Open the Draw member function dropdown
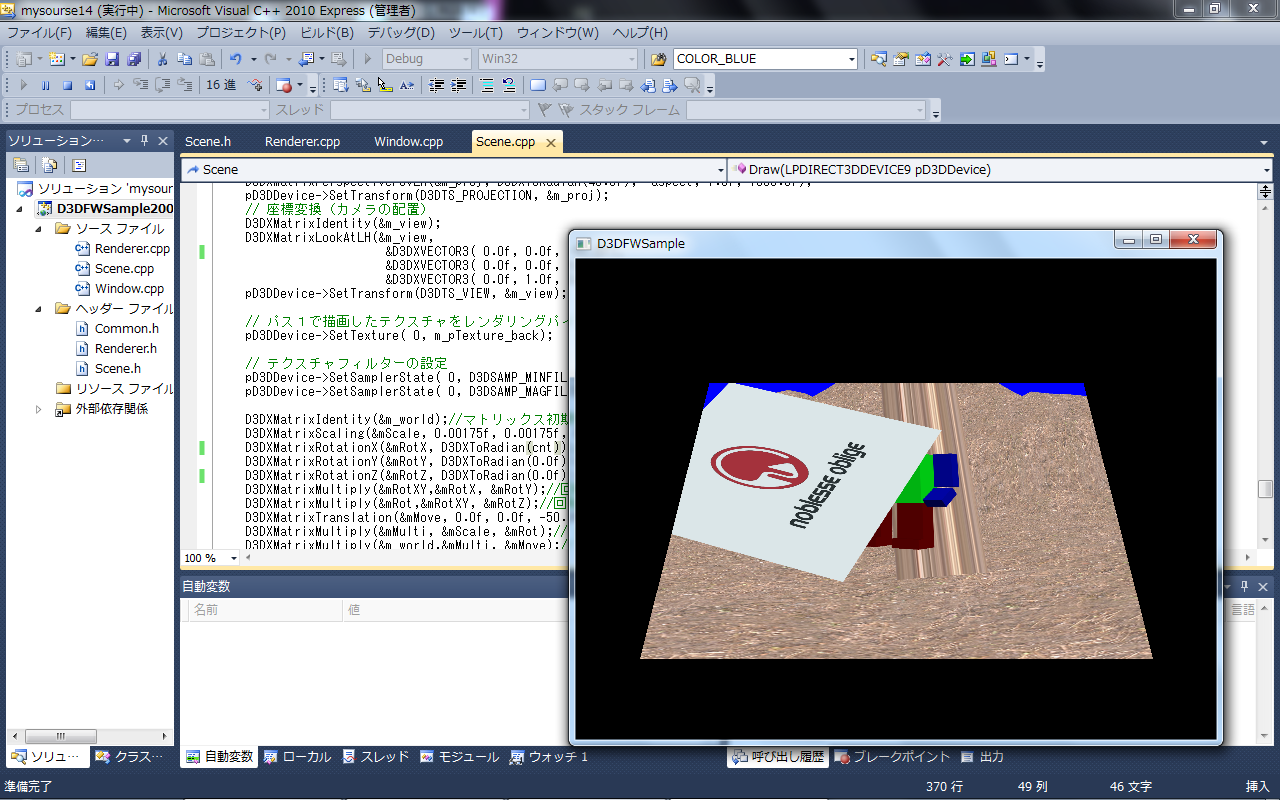Viewport: 1280px width, 800px height. point(1267,170)
